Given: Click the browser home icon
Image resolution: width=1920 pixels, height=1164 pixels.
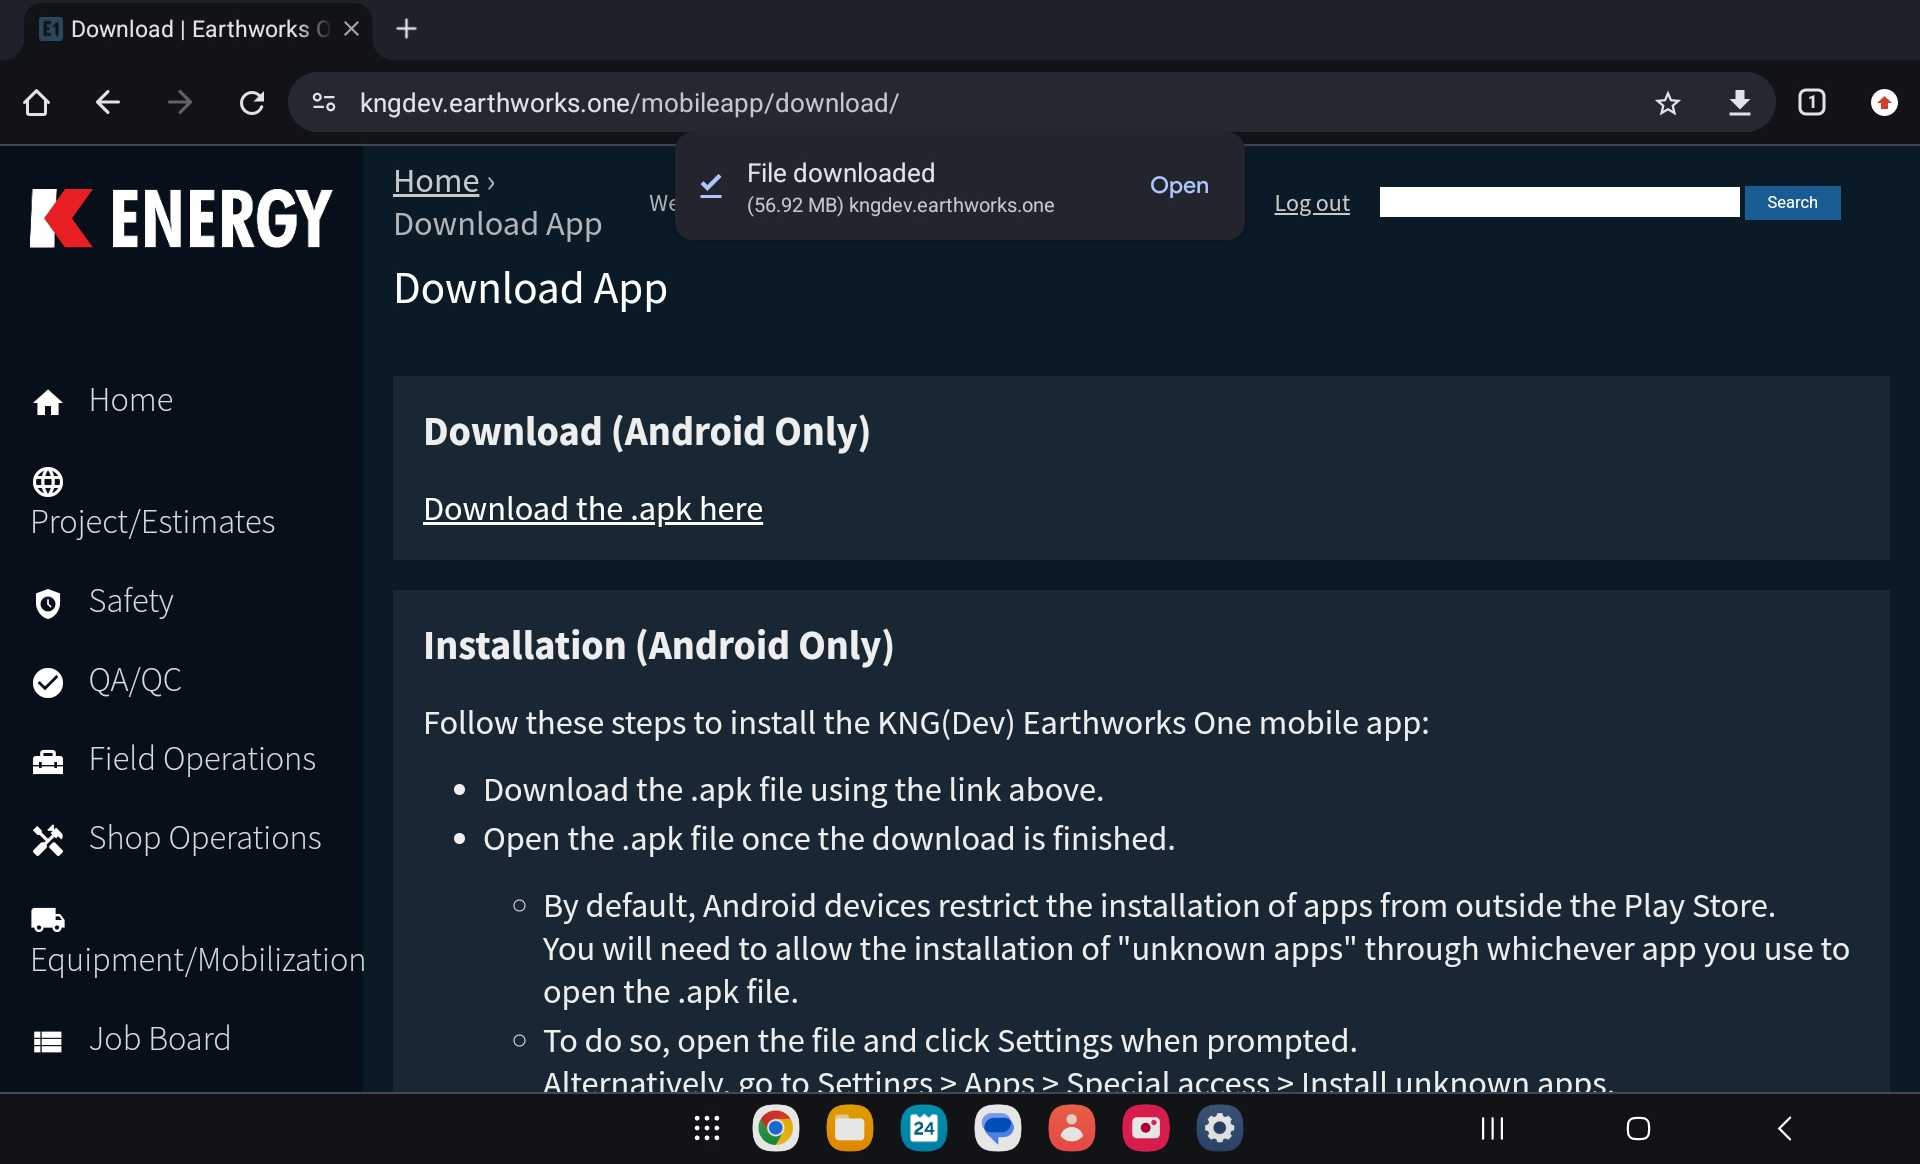Looking at the screenshot, I should tap(37, 103).
